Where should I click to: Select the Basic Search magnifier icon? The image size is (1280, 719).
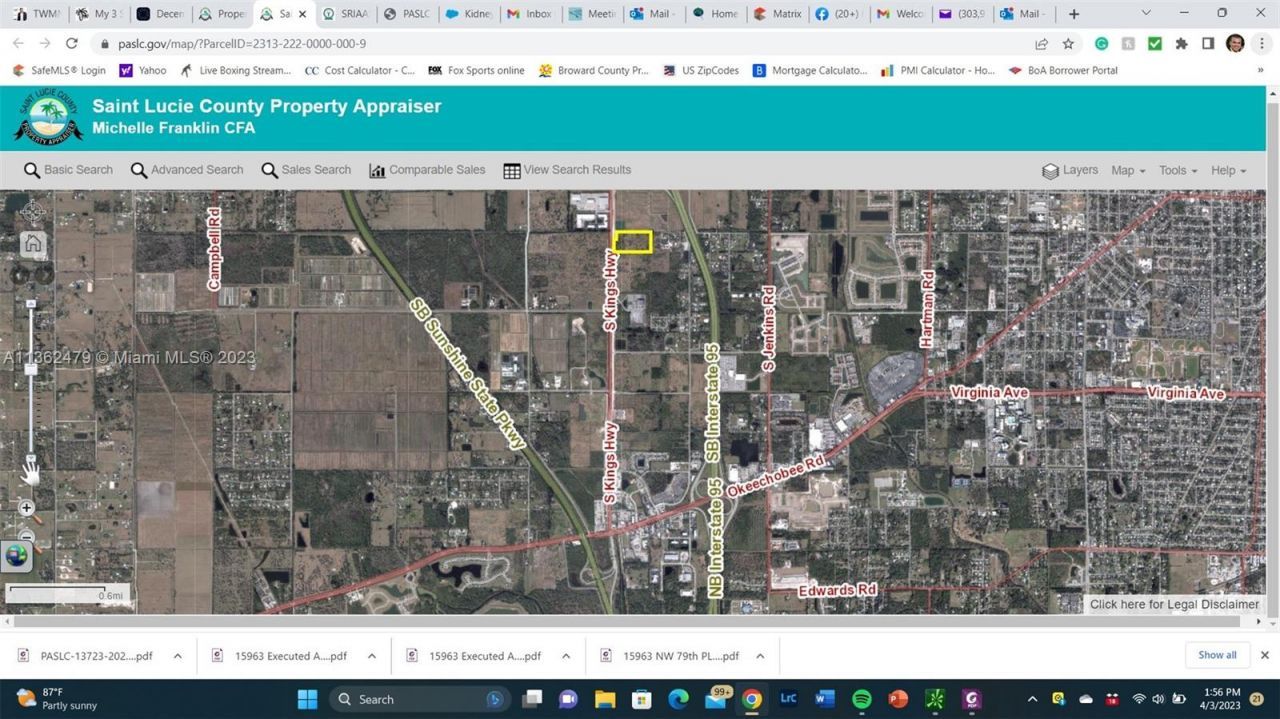pyautogui.click(x=30, y=170)
